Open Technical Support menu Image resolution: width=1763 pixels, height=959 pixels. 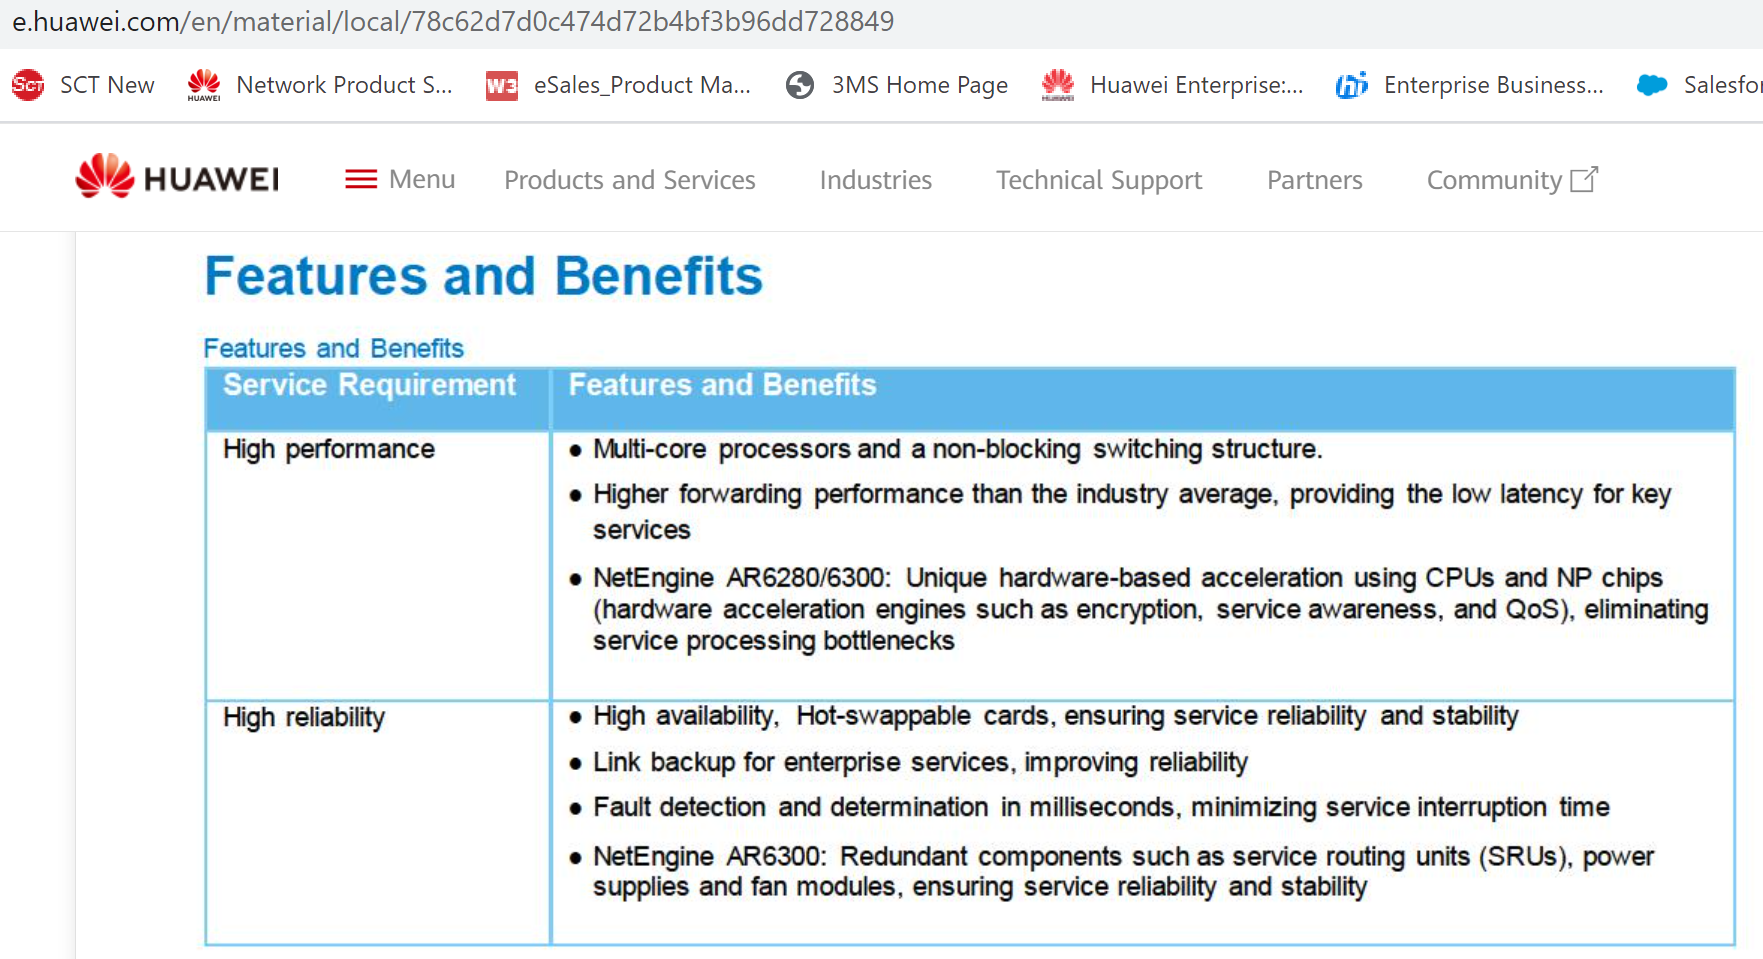(x=1099, y=180)
